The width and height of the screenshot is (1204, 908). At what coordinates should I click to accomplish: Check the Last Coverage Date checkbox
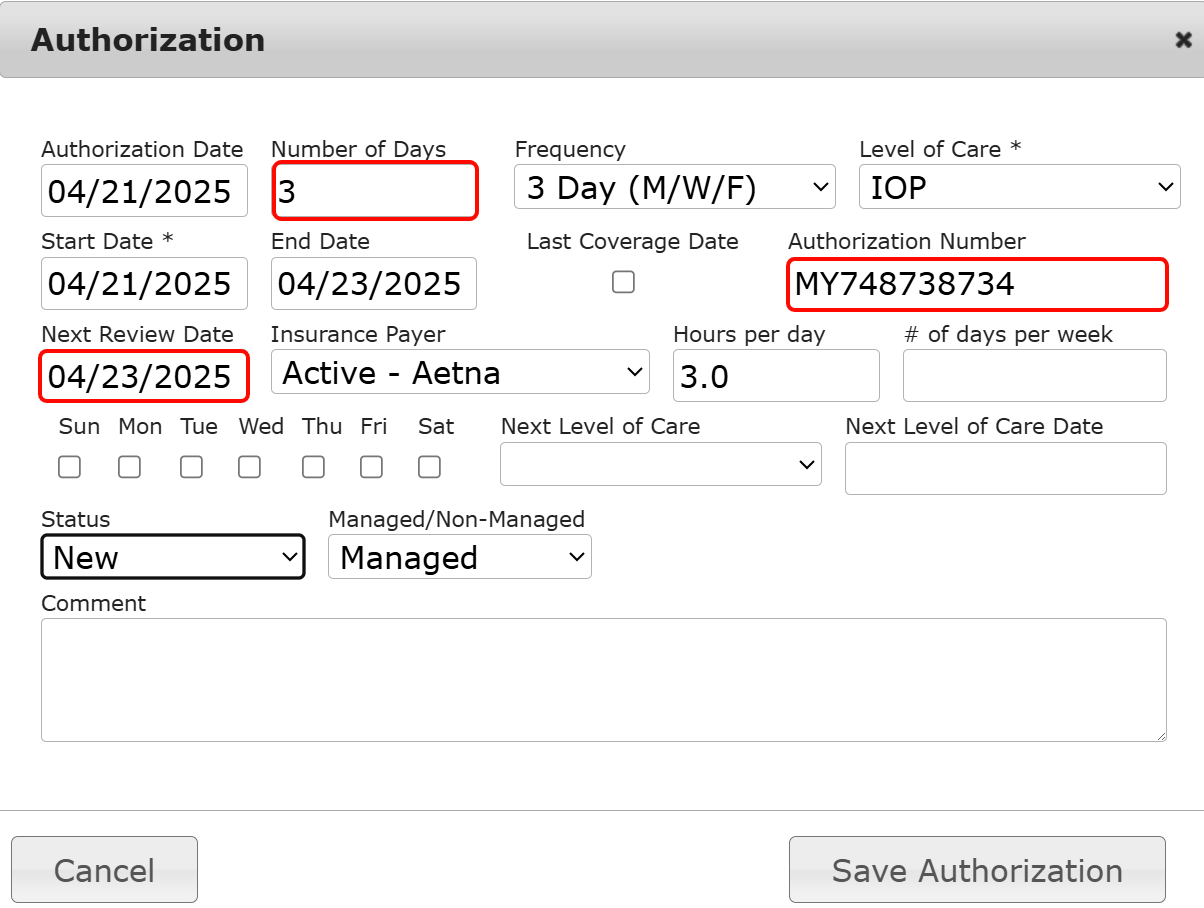point(623,283)
